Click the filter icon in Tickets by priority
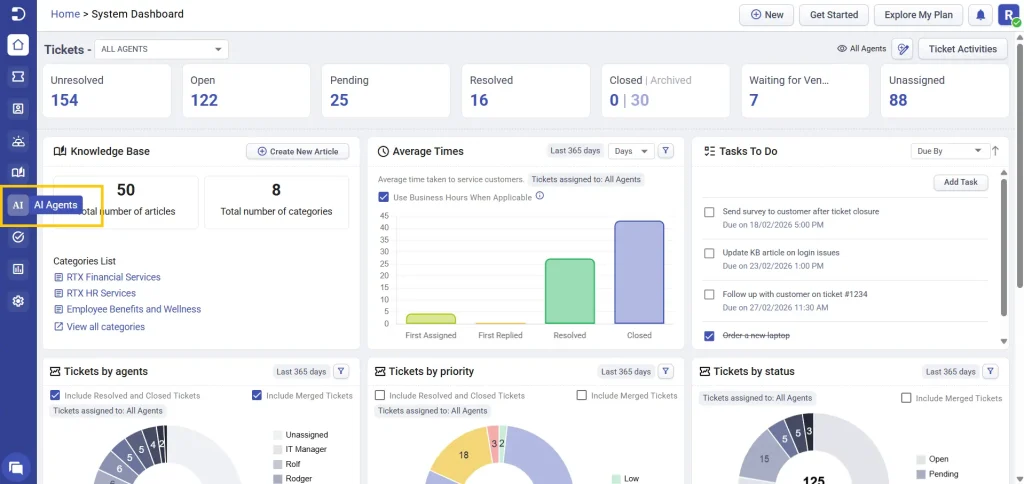The height and width of the screenshot is (484, 1024). click(x=665, y=372)
